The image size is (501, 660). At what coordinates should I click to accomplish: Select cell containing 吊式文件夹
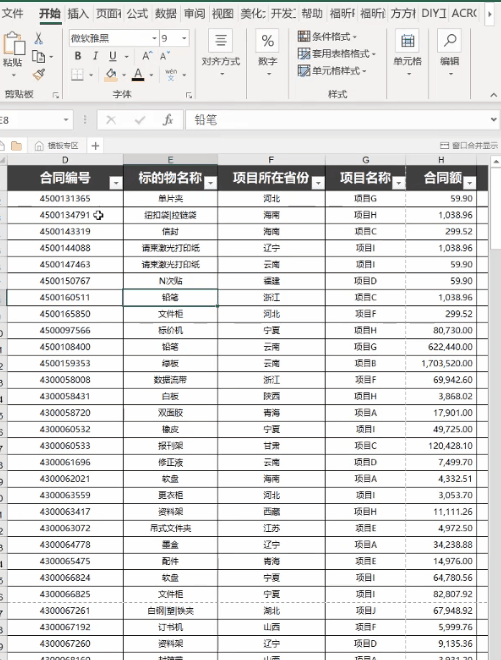point(171,528)
